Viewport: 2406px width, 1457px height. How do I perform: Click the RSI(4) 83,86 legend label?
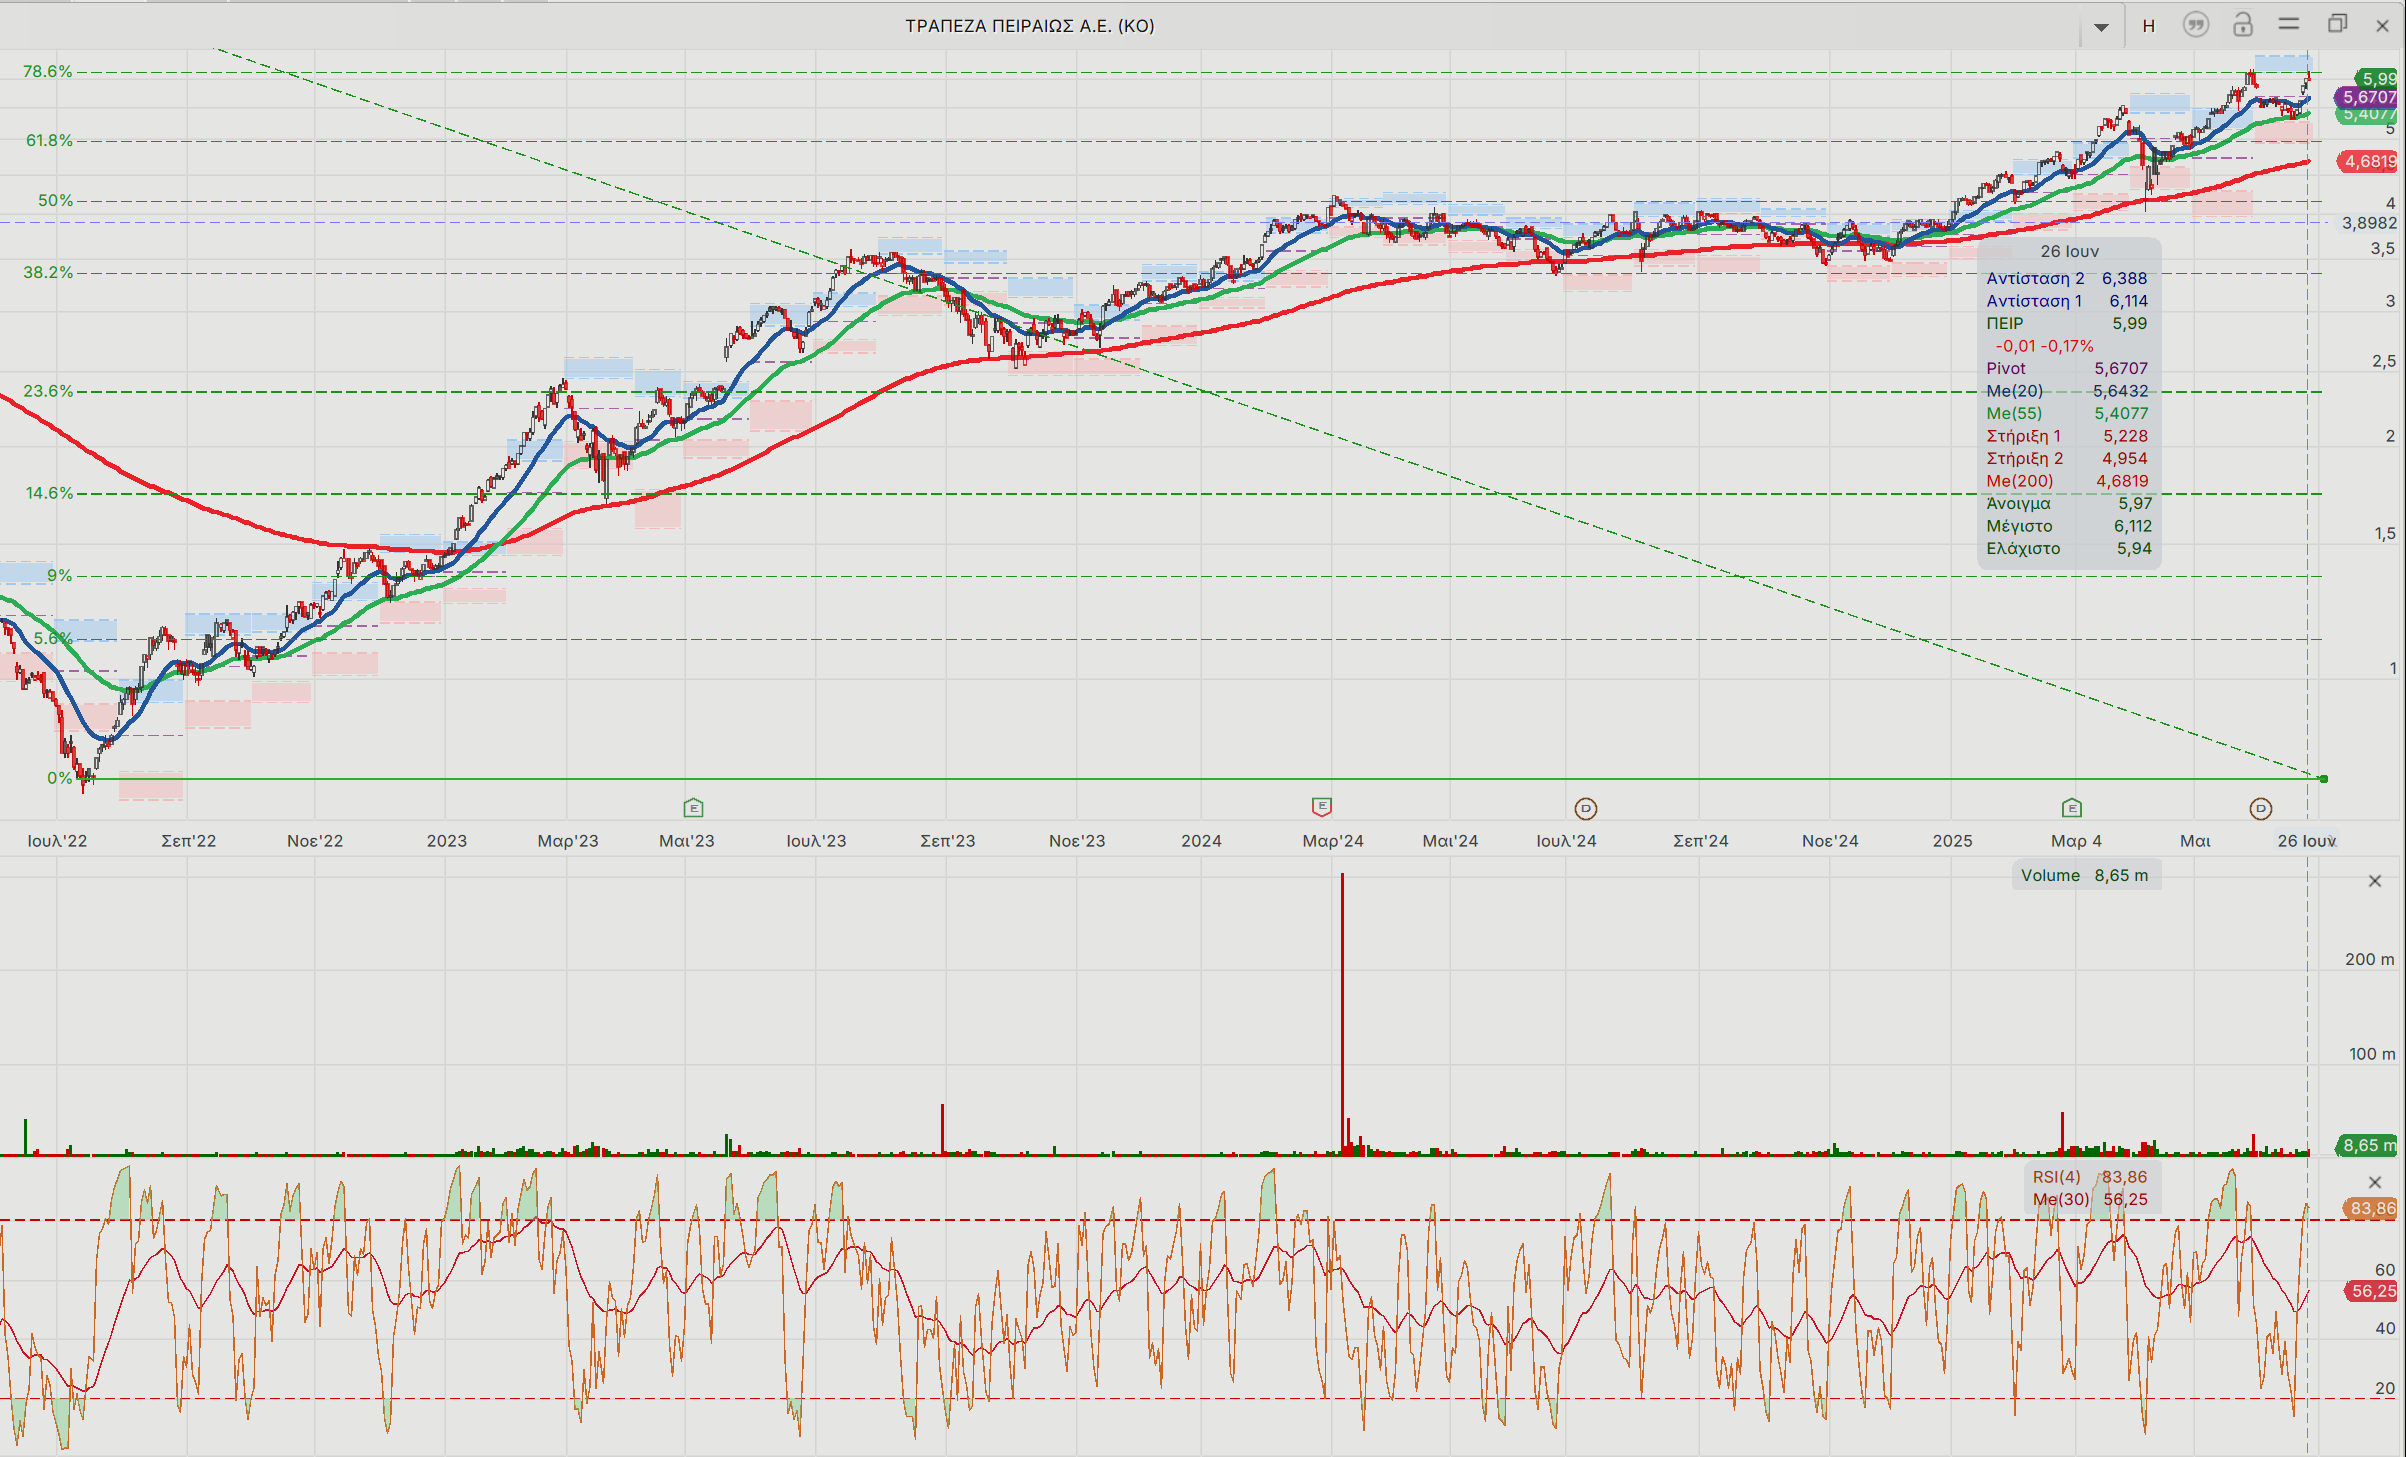2090,1177
